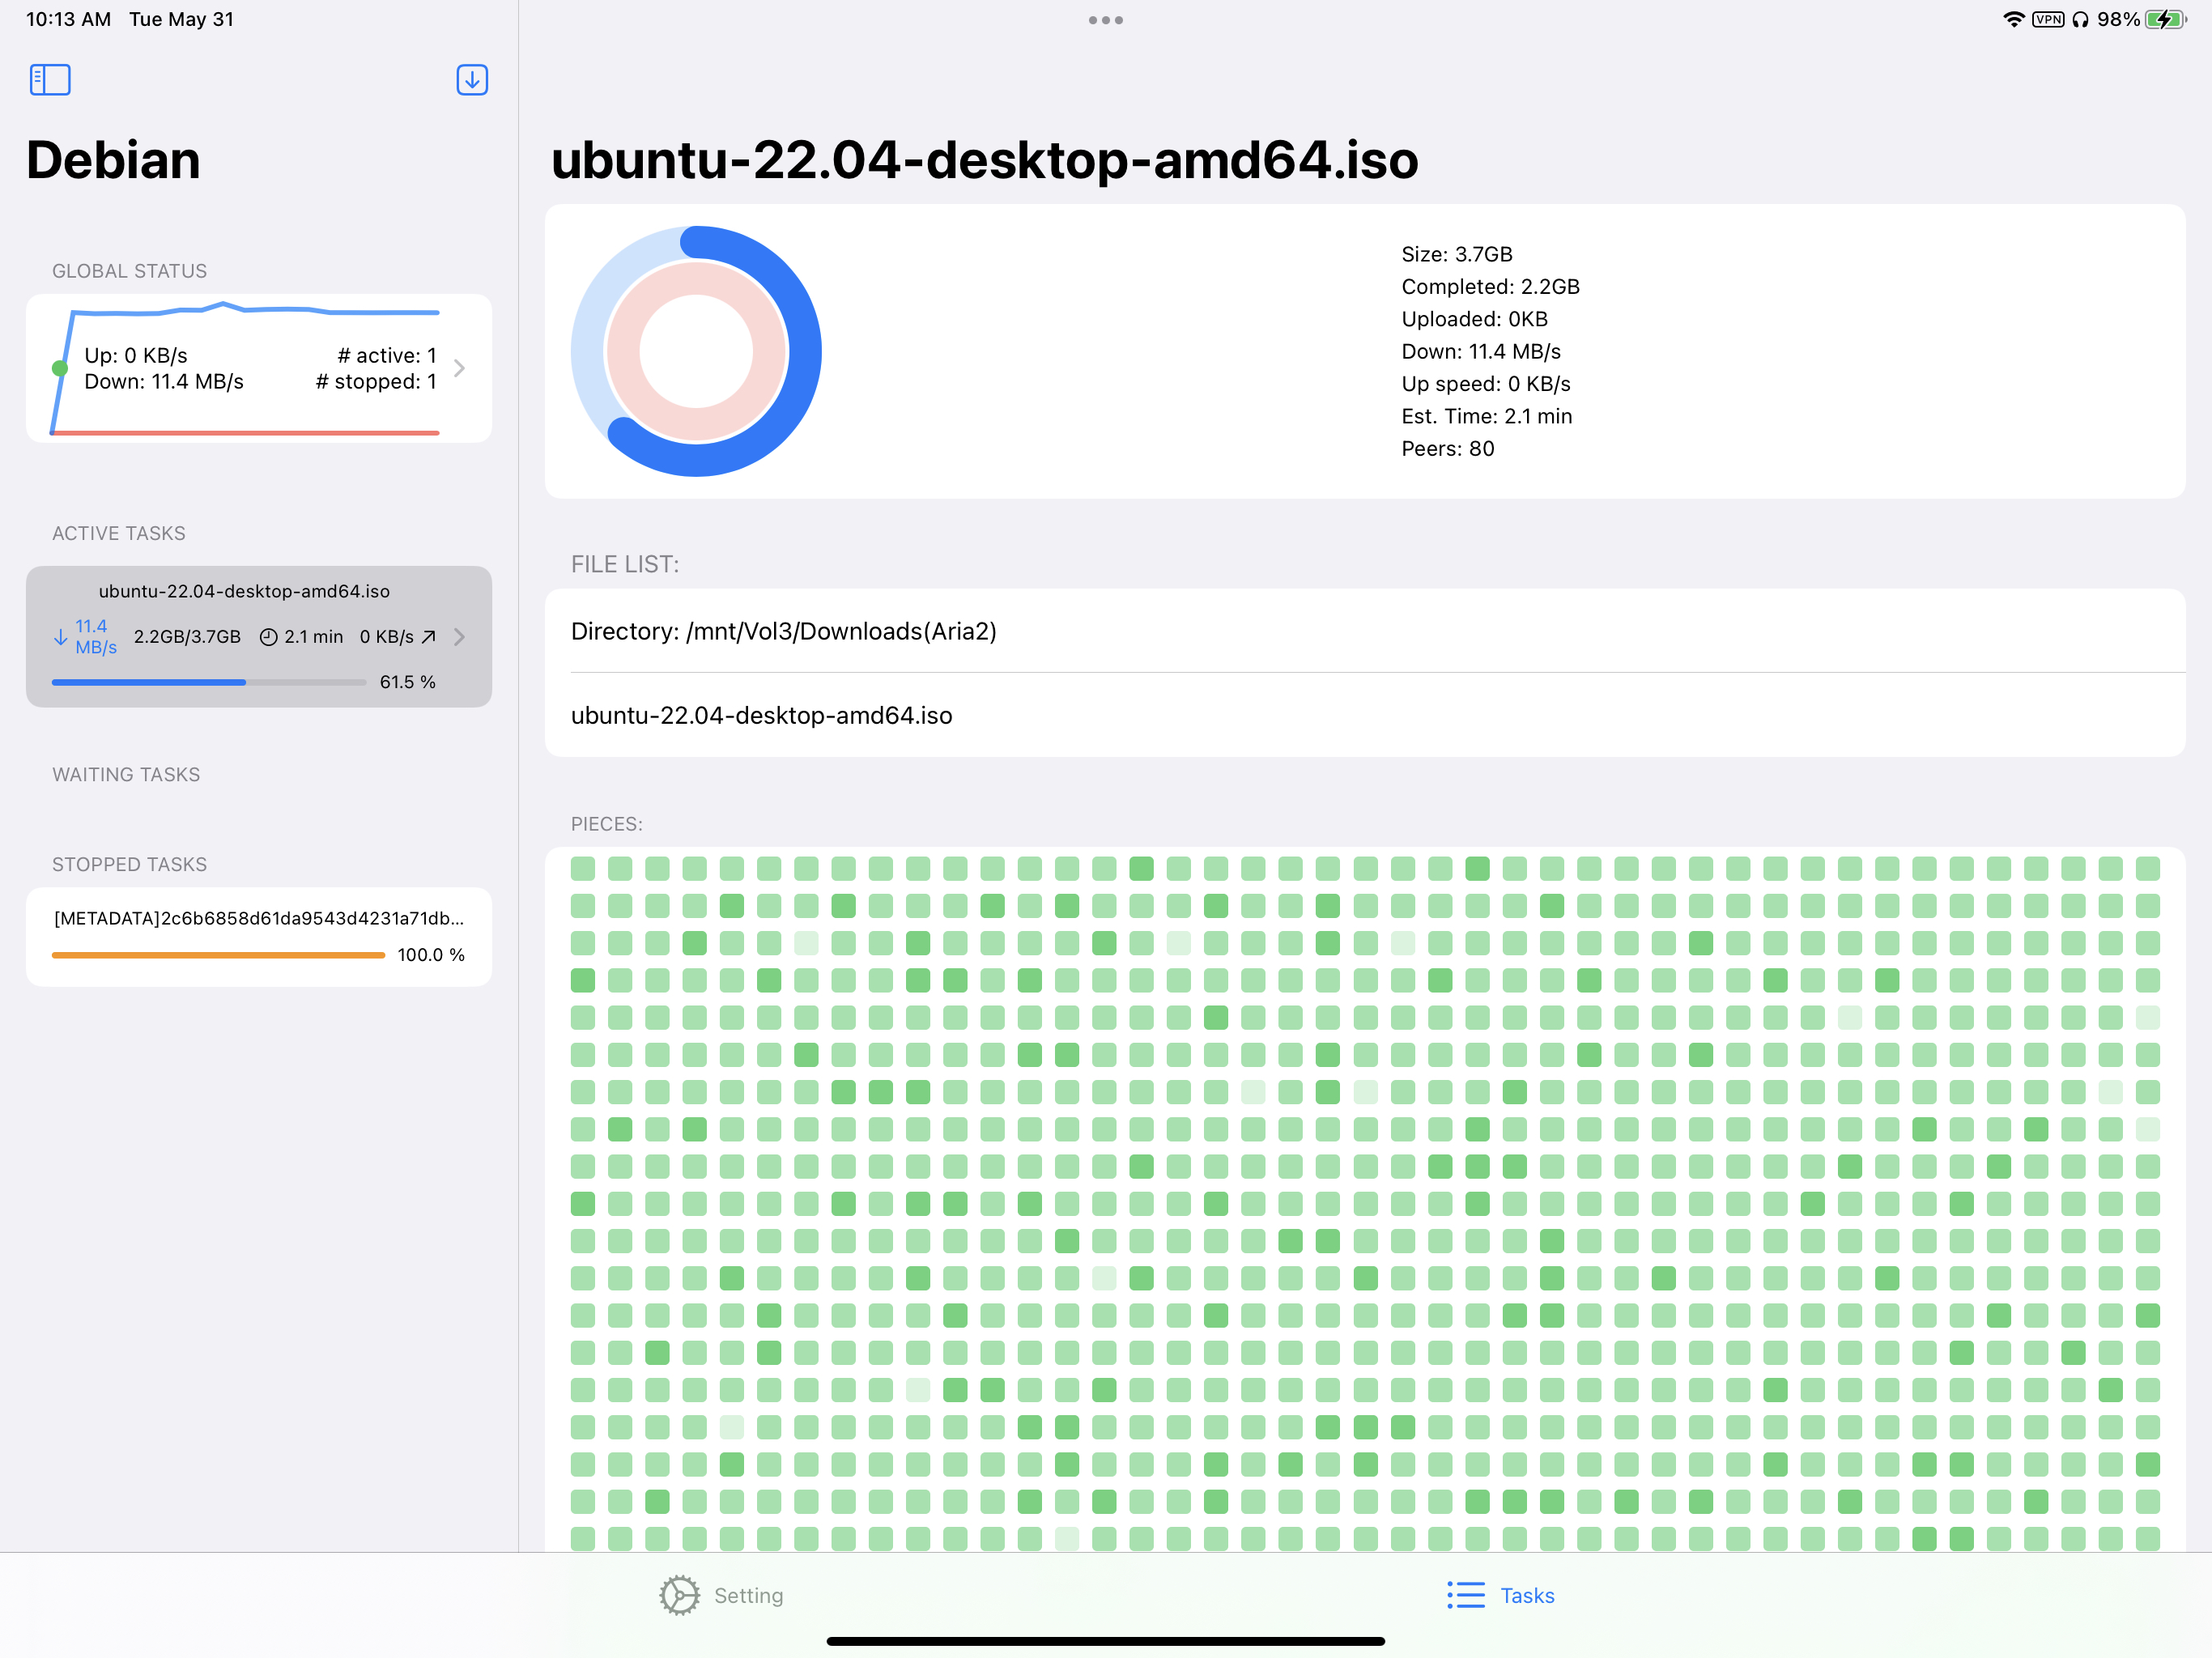Image resolution: width=2212 pixels, height=1658 pixels.
Task: Select the ubuntu-22.04 active task card
Action: click(x=244, y=591)
